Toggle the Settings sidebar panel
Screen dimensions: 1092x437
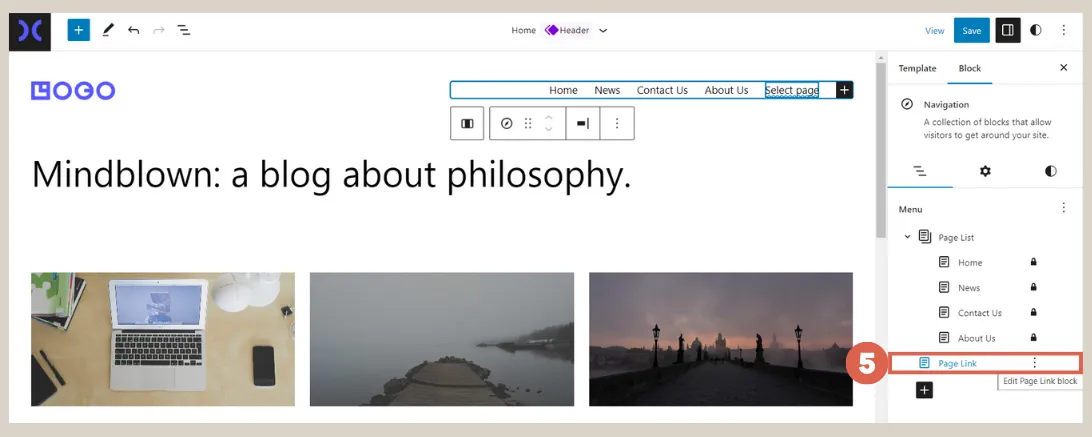(1008, 31)
